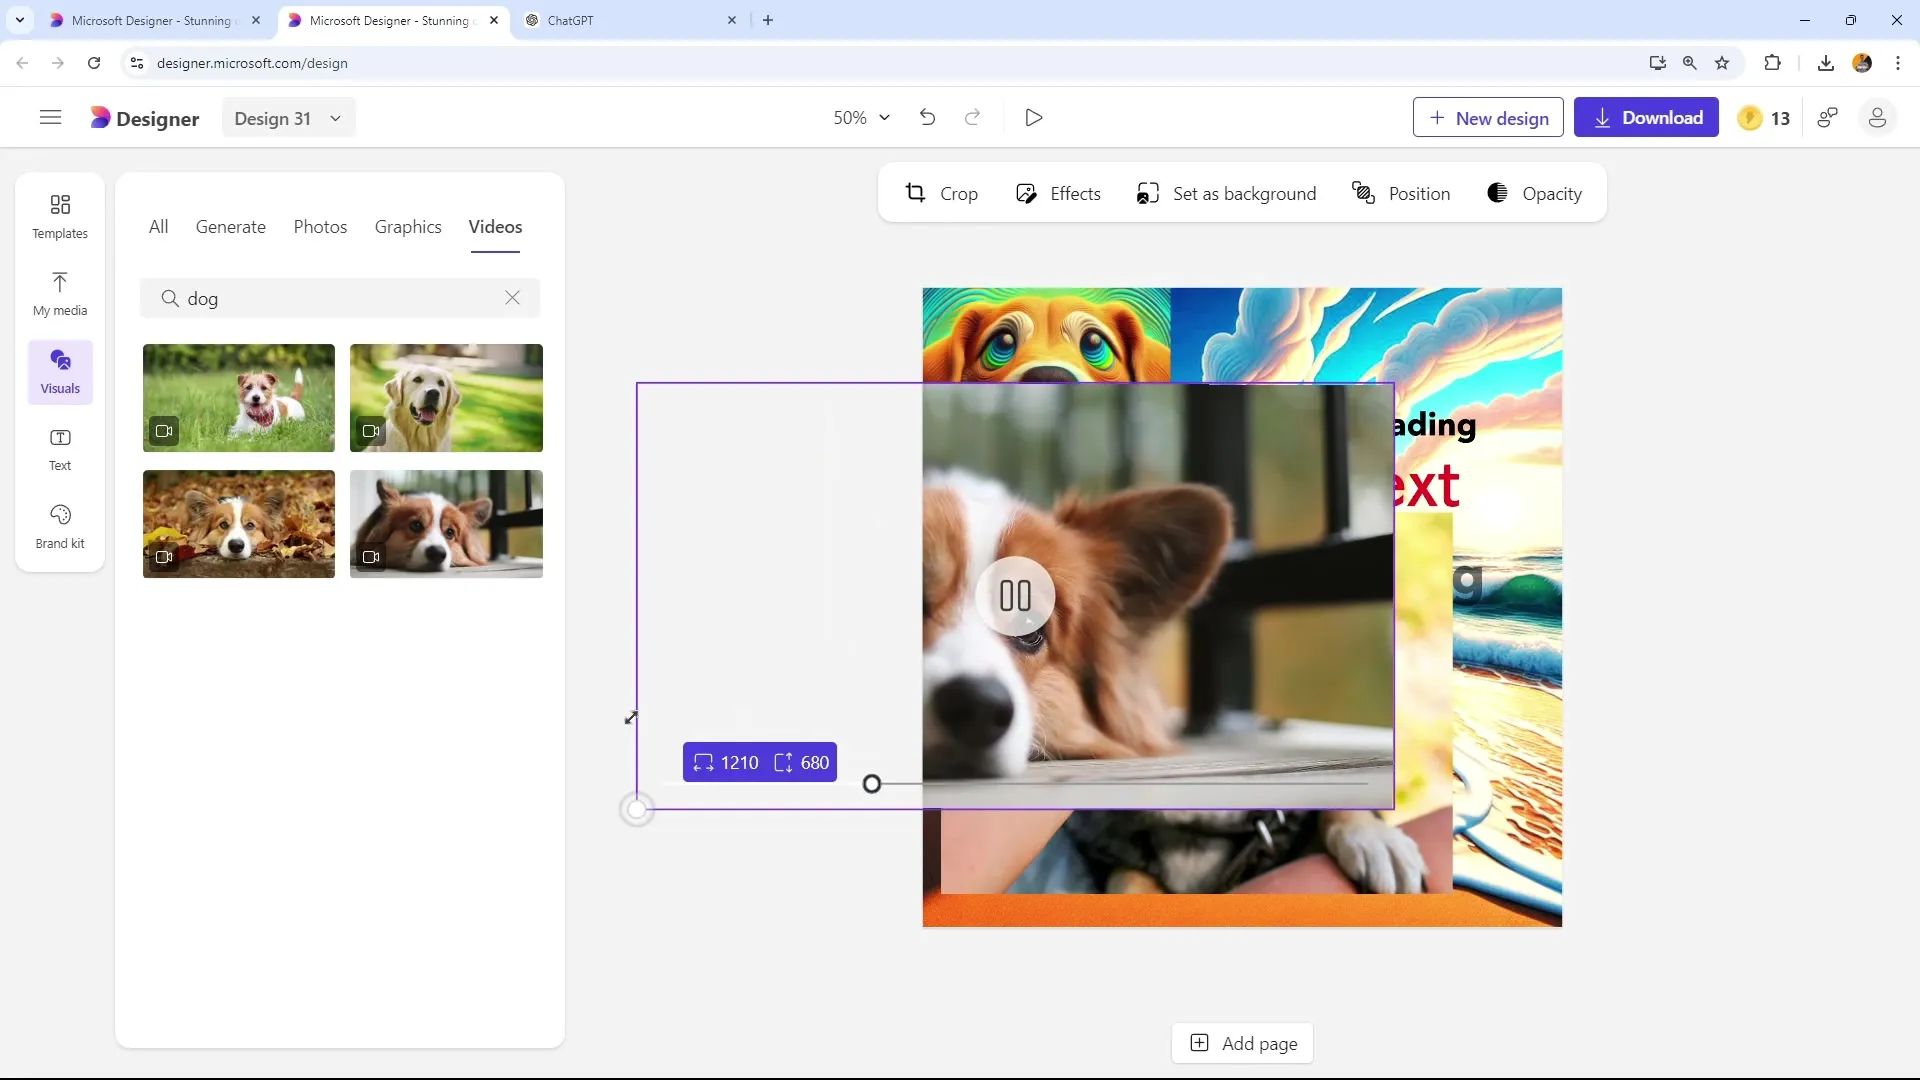The height and width of the screenshot is (1080, 1920).
Task: Click the bottom-left resize handle of video
Action: click(x=637, y=809)
